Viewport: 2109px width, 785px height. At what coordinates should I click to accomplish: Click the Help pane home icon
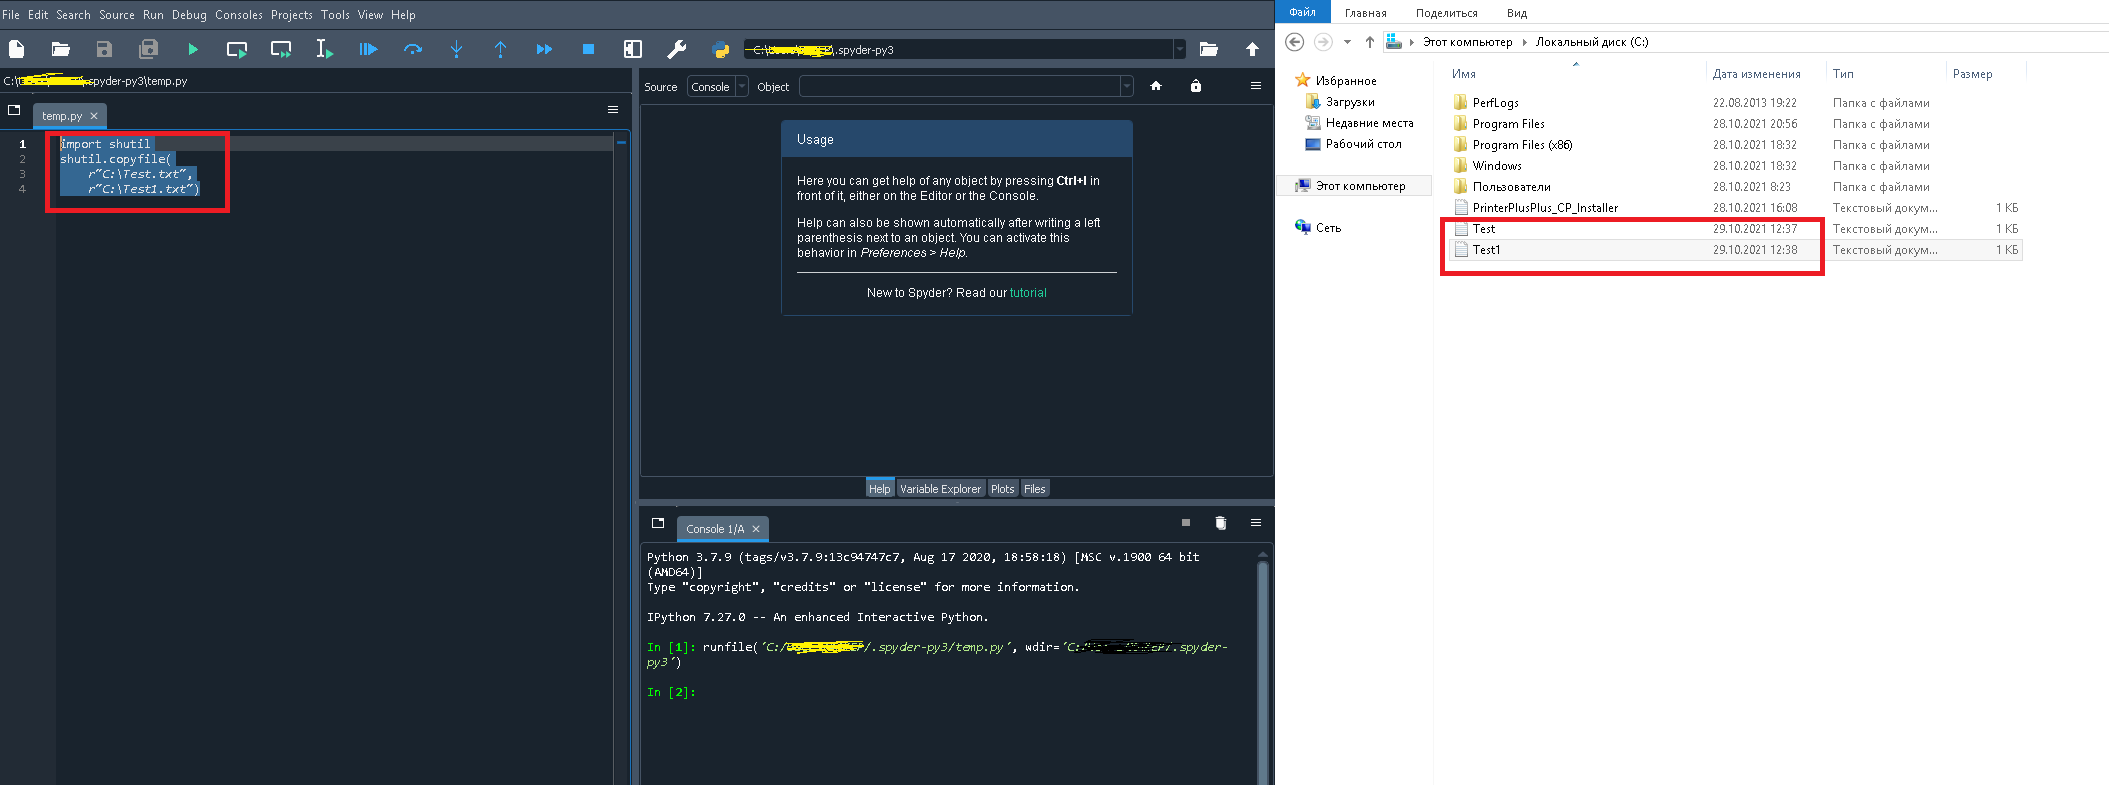tap(1156, 86)
